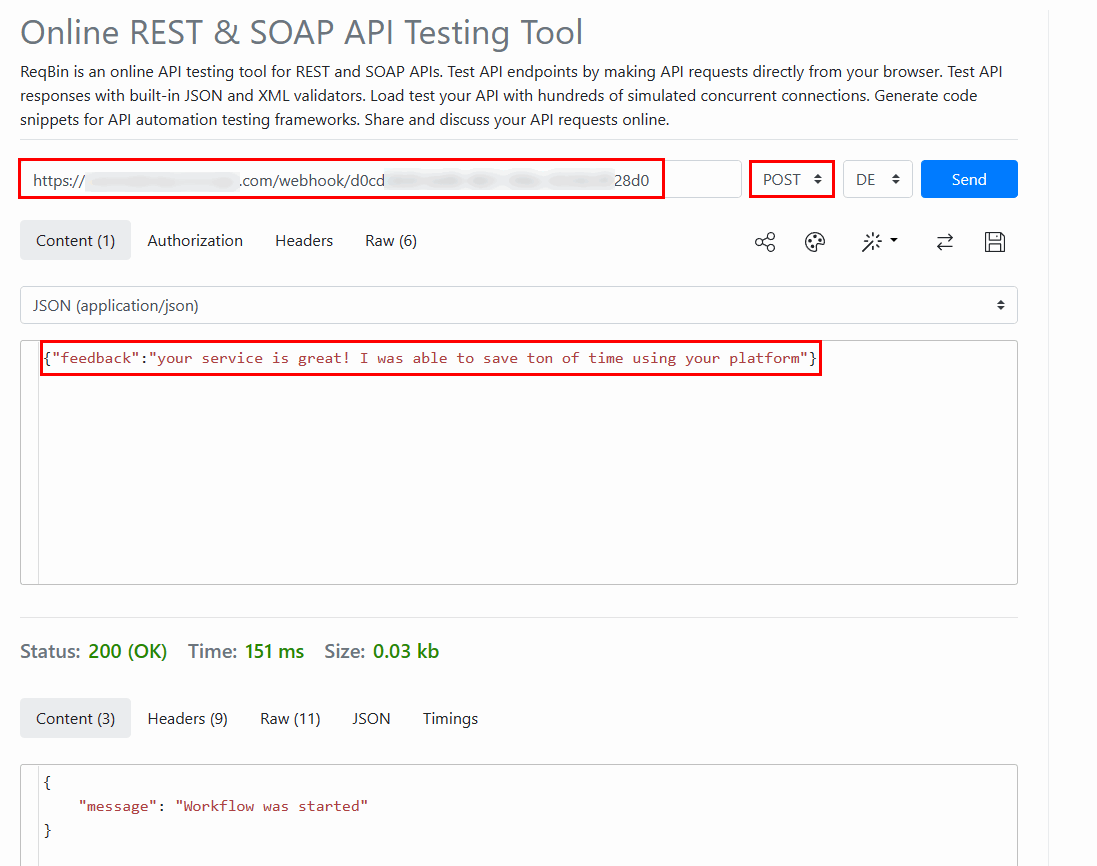1097x866 pixels.
Task: Open the Headers request tab
Action: tap(303, 240)
